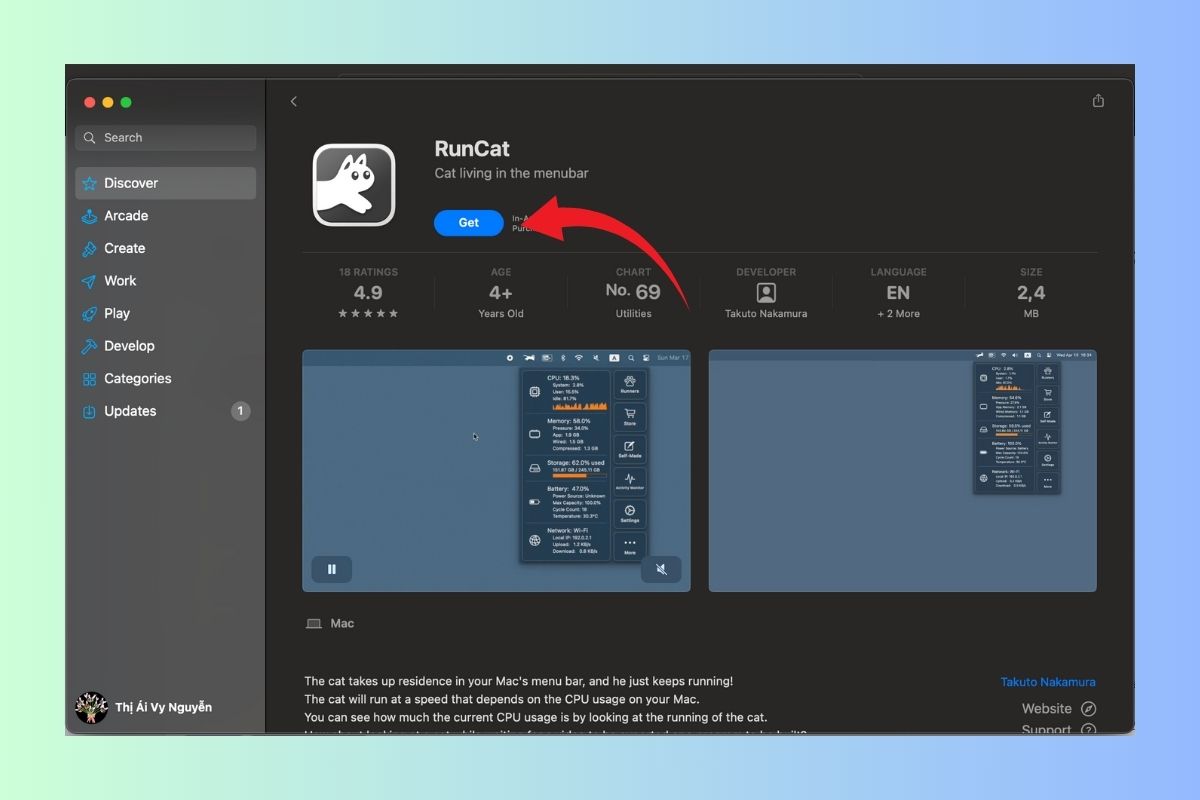Open the Discover section
Screen dimensions: 1200x800
[166, 183]
